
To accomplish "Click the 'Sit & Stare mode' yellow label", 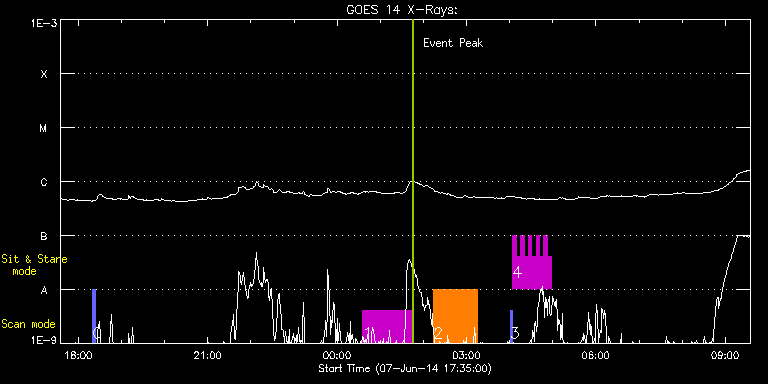I will [x=34, y=265].
